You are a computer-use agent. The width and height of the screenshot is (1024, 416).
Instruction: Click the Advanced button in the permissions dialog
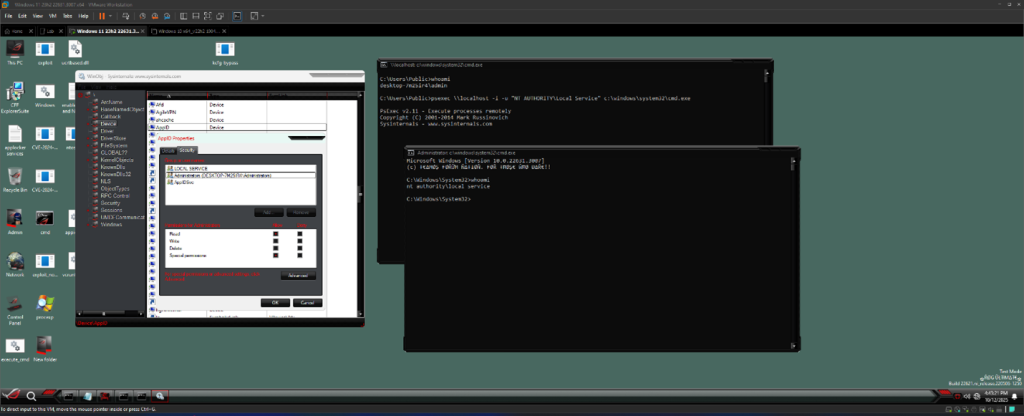(298, 276)
